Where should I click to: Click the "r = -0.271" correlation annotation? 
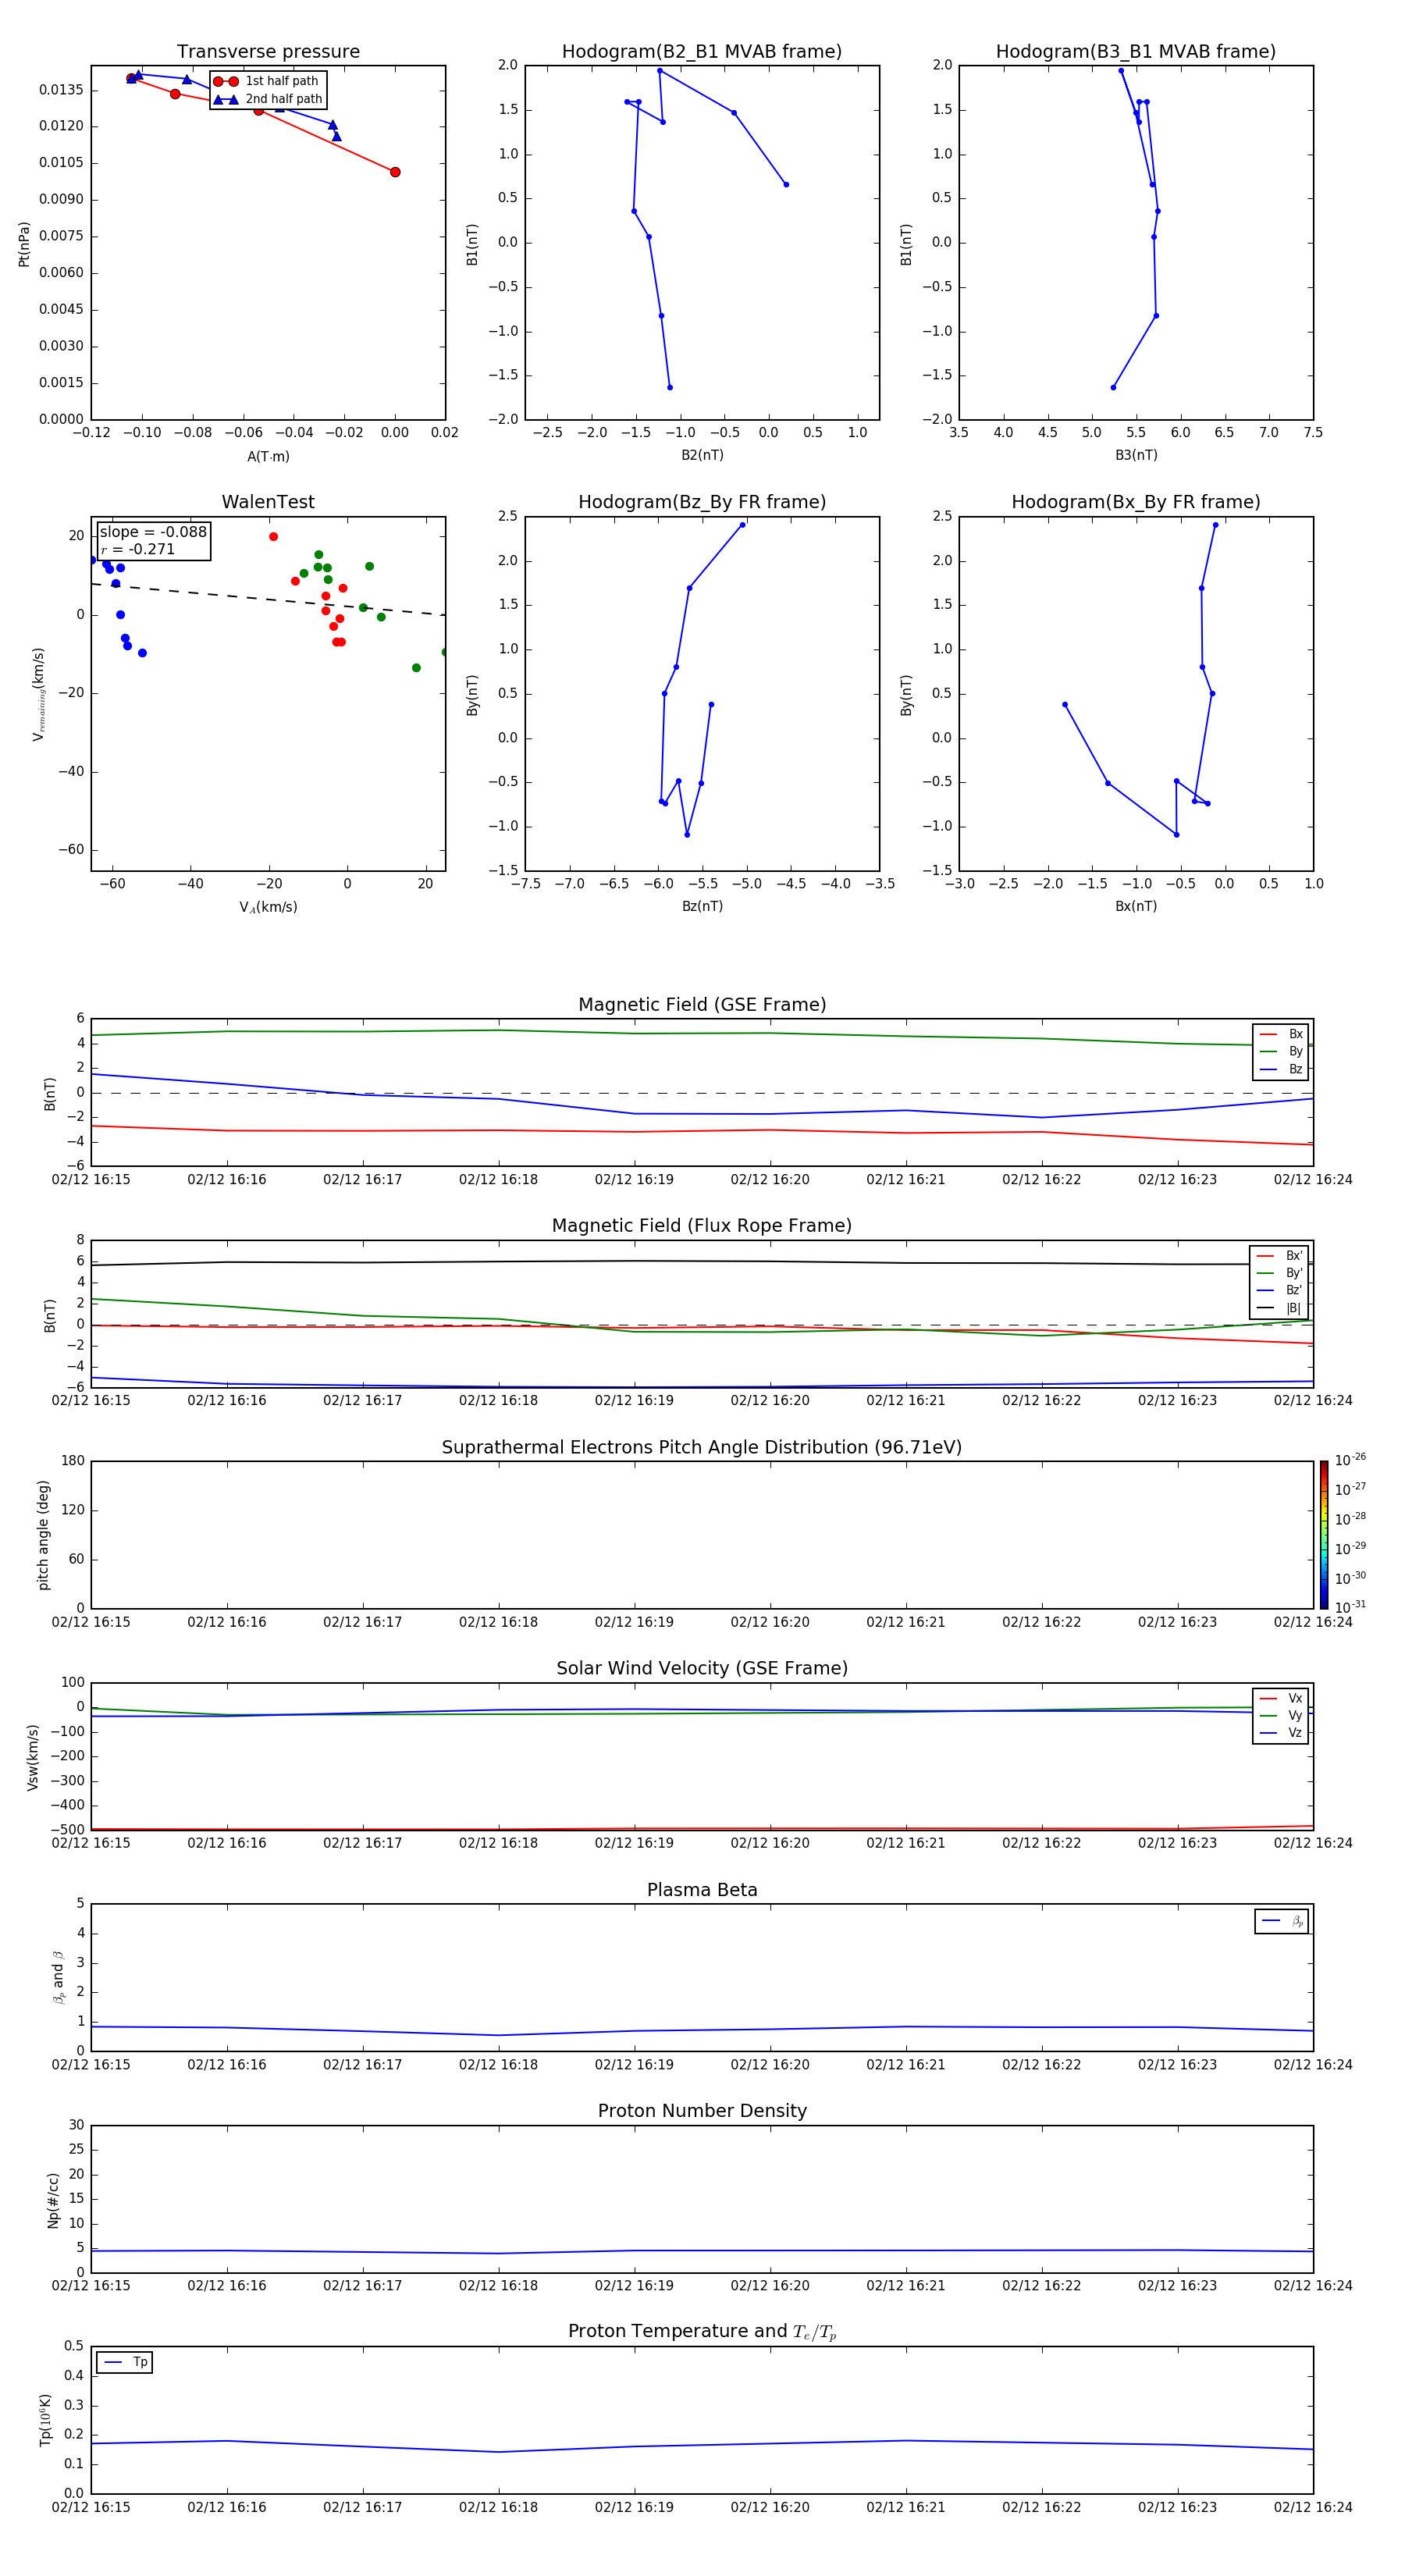point(138,549)
